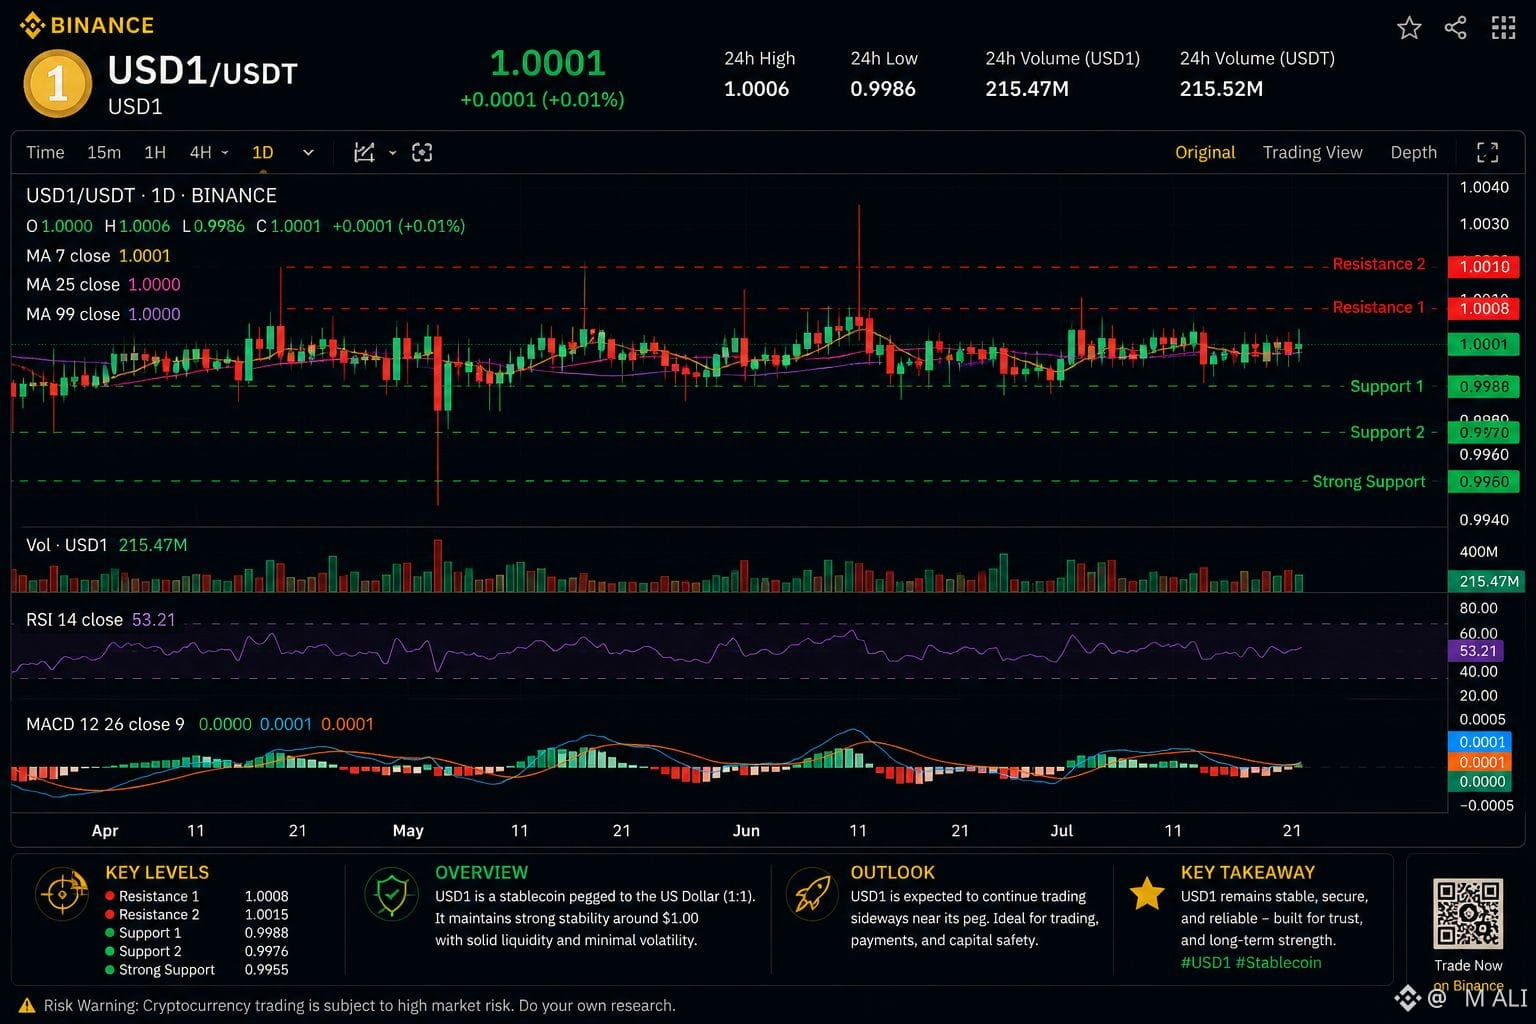
Task: Click the green 0.9988 price axis tag
Action: pos(1484,387)
